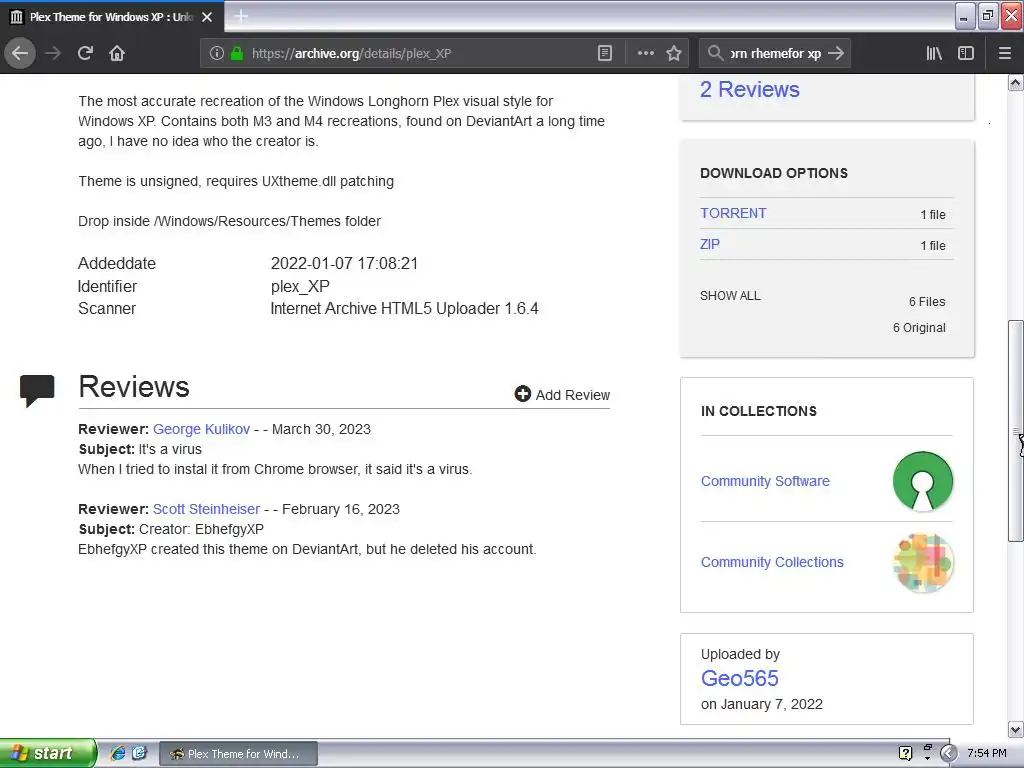
Task: Restore down the browser window
Action: pos(987,16)
